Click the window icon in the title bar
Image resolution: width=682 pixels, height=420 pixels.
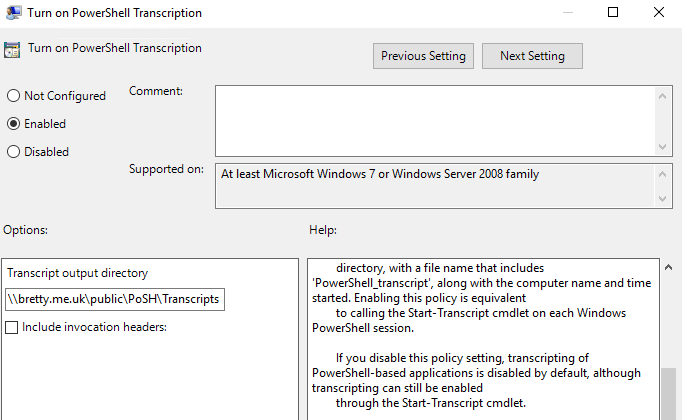(x=13, y=13)
